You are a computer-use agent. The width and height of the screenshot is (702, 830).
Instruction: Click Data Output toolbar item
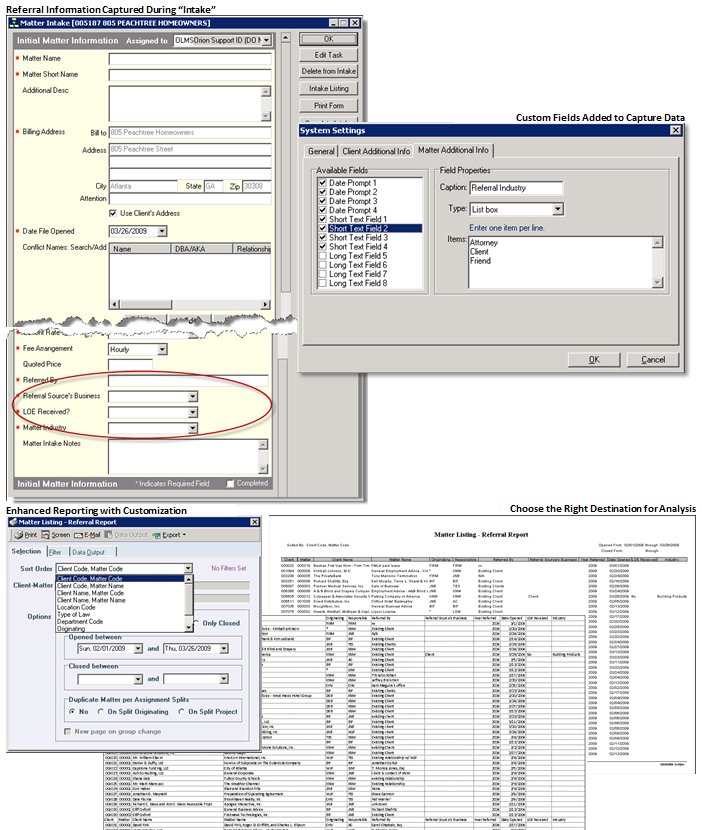pyautogui.click(x=127, y=535)
